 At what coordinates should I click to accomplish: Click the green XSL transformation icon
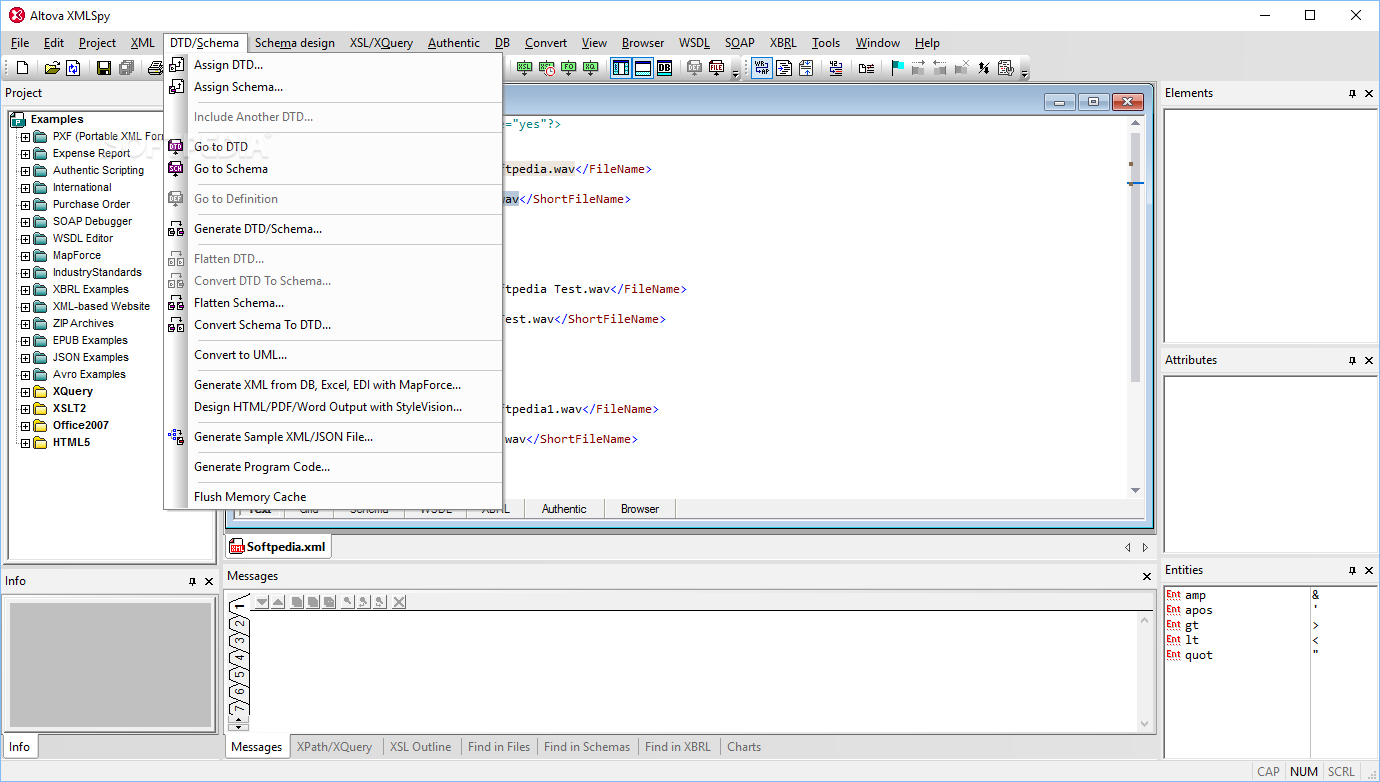tap(525, 68)
